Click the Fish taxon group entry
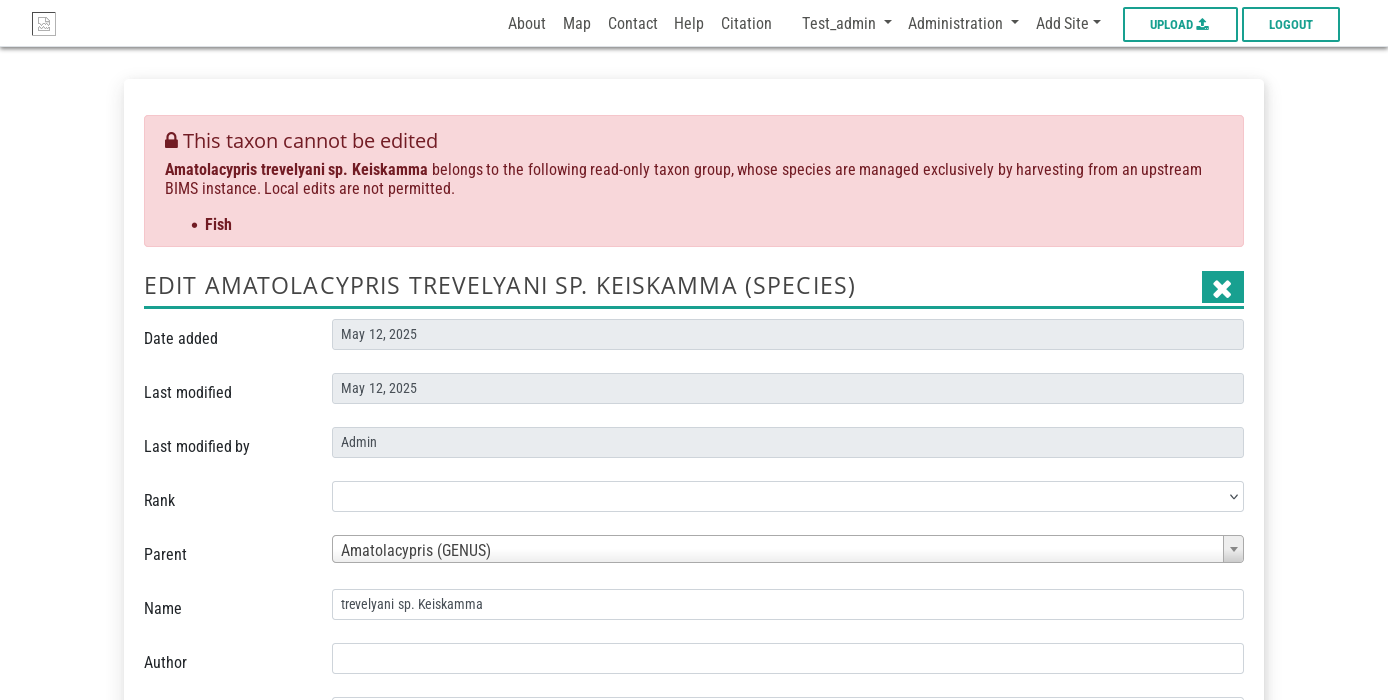Screen dimensions: 1388x700 [218, 224]
